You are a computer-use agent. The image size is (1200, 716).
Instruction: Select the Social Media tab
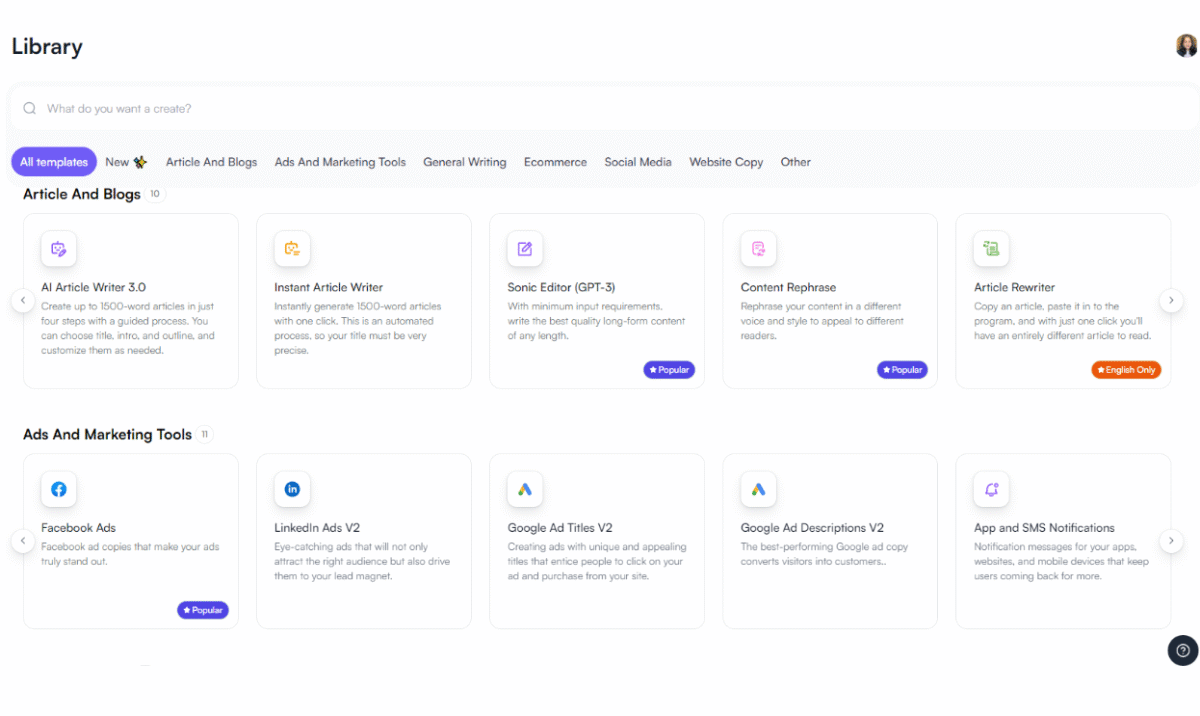(637, 162)
